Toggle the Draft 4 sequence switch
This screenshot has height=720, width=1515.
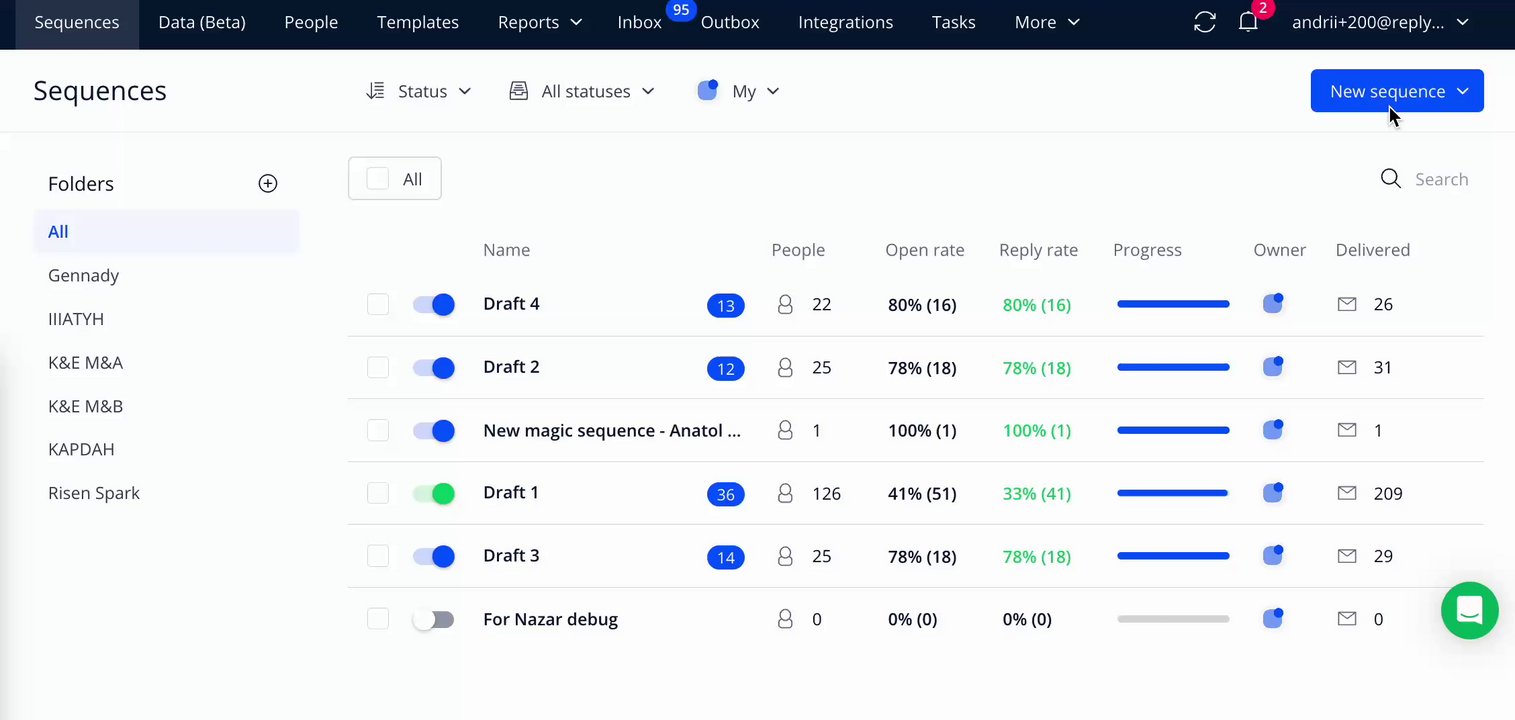tap(434, 304)
